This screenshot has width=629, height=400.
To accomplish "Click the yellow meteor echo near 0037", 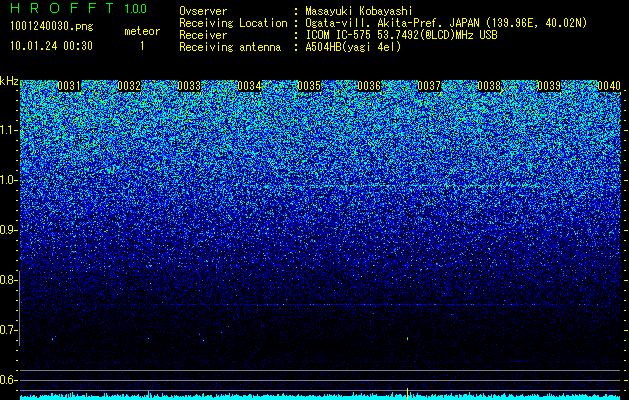I will (408, 339).
